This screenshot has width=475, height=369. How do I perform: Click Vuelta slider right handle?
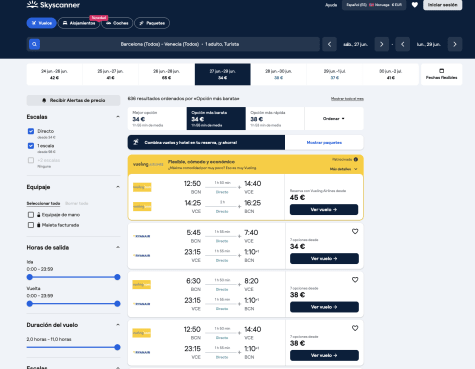click(x=117, y=304)
